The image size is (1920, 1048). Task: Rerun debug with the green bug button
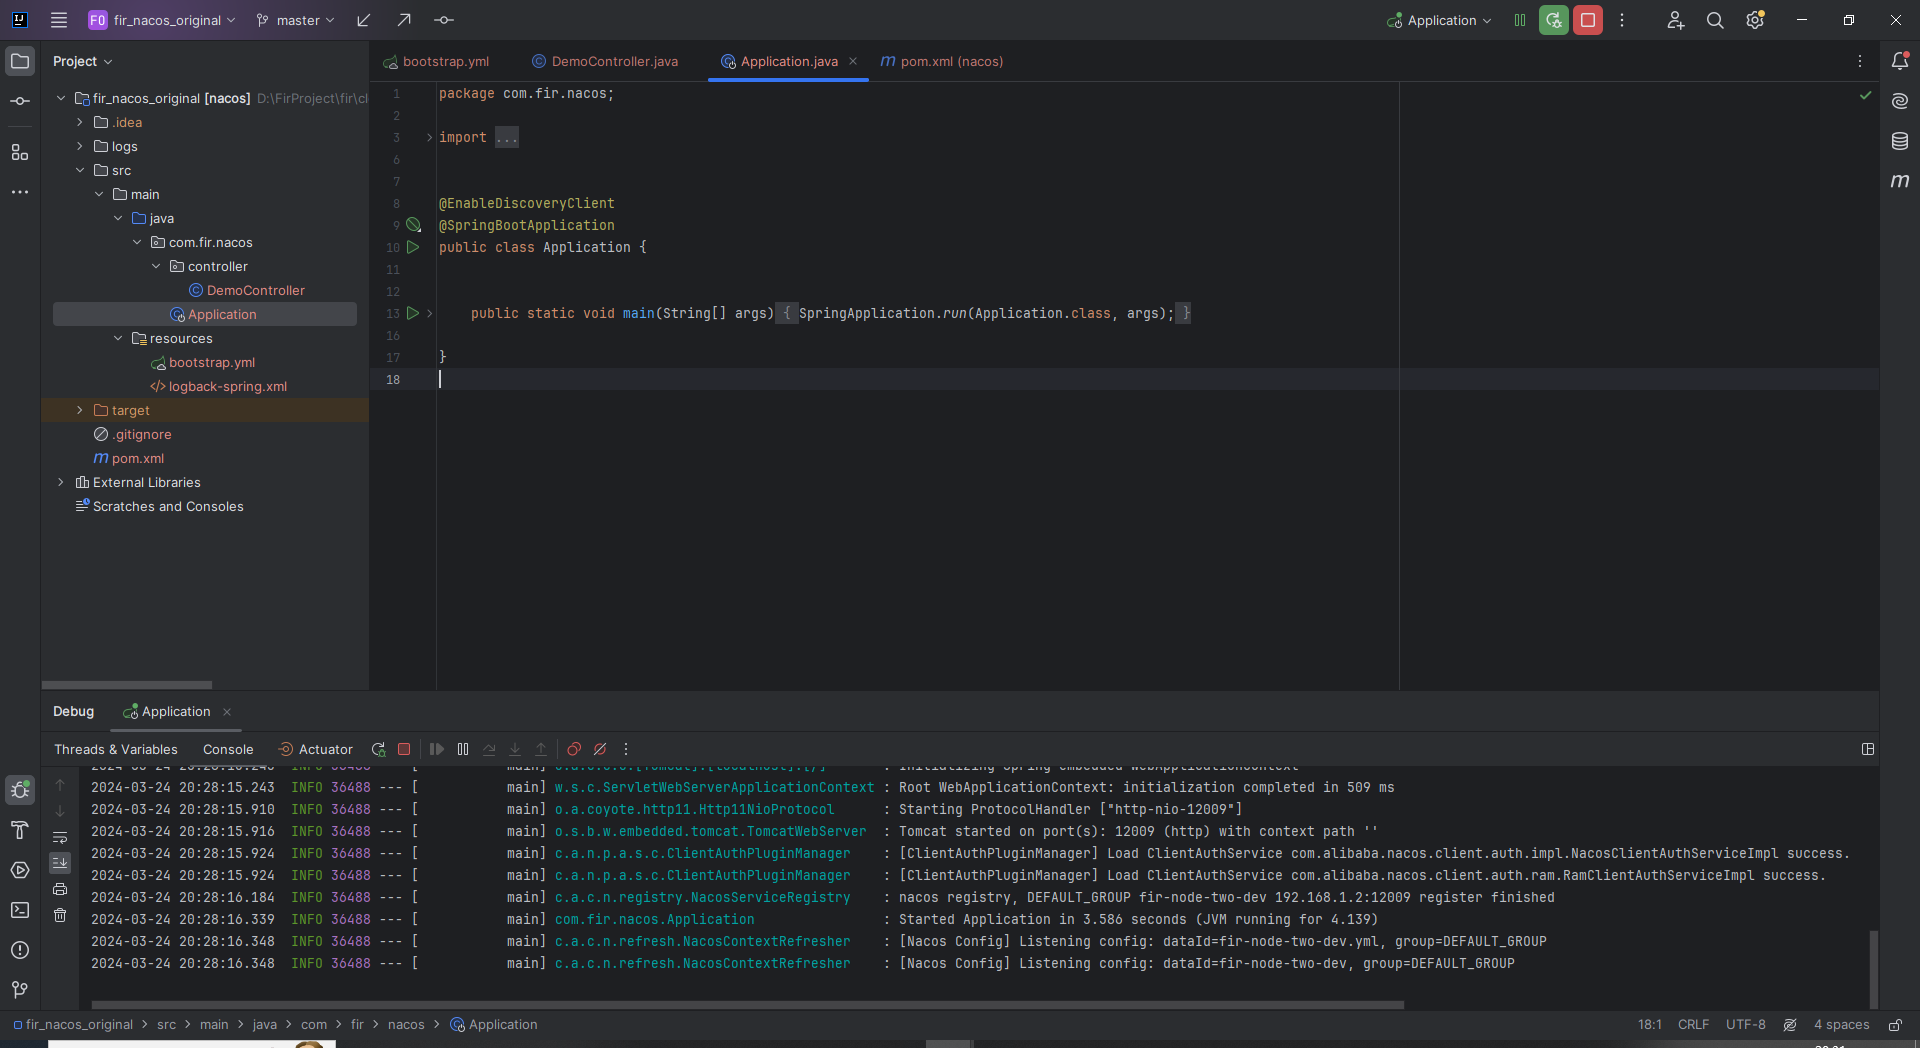coord(1554,20)
